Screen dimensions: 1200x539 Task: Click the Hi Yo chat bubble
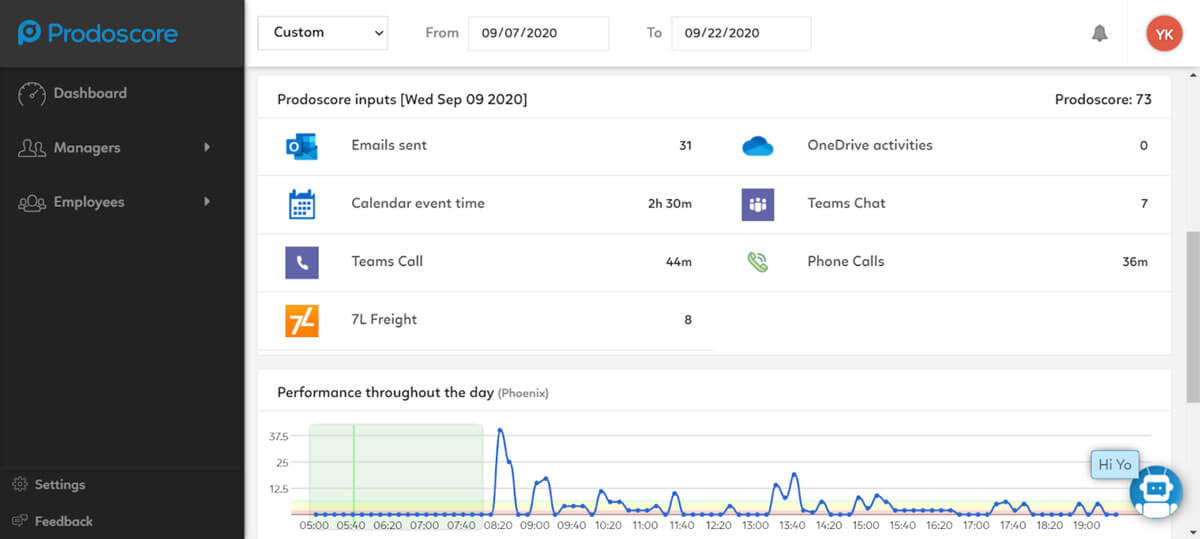[1115, 465]
